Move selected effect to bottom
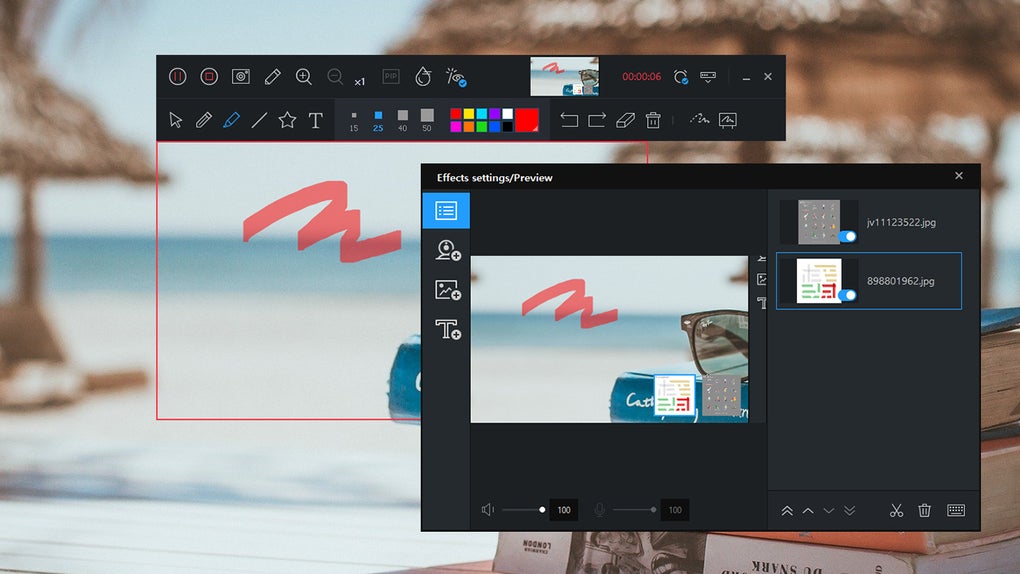This screenshot has height=574, width=1020. 850,511
